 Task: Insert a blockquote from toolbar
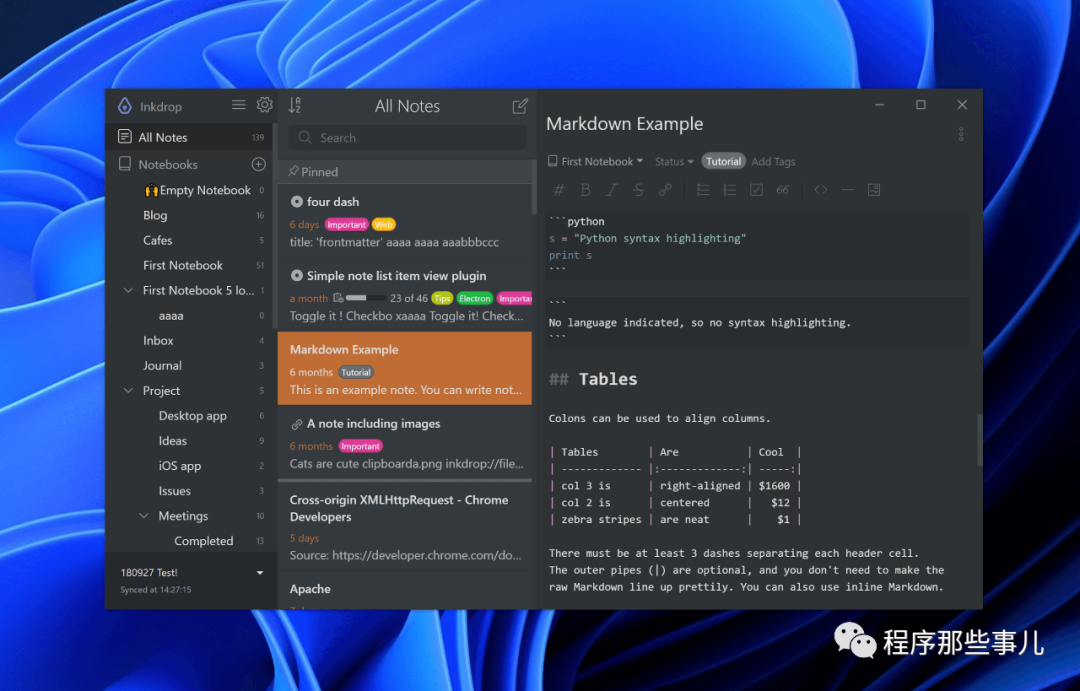[x=782, y=189]
